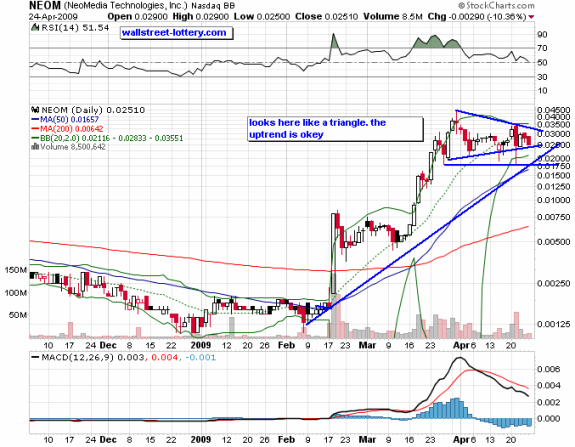Image resolution: width=575 pixels, height=447 pixels.
Task: Click the small RSI indicator icon
Action: click(x=35, y=28)
